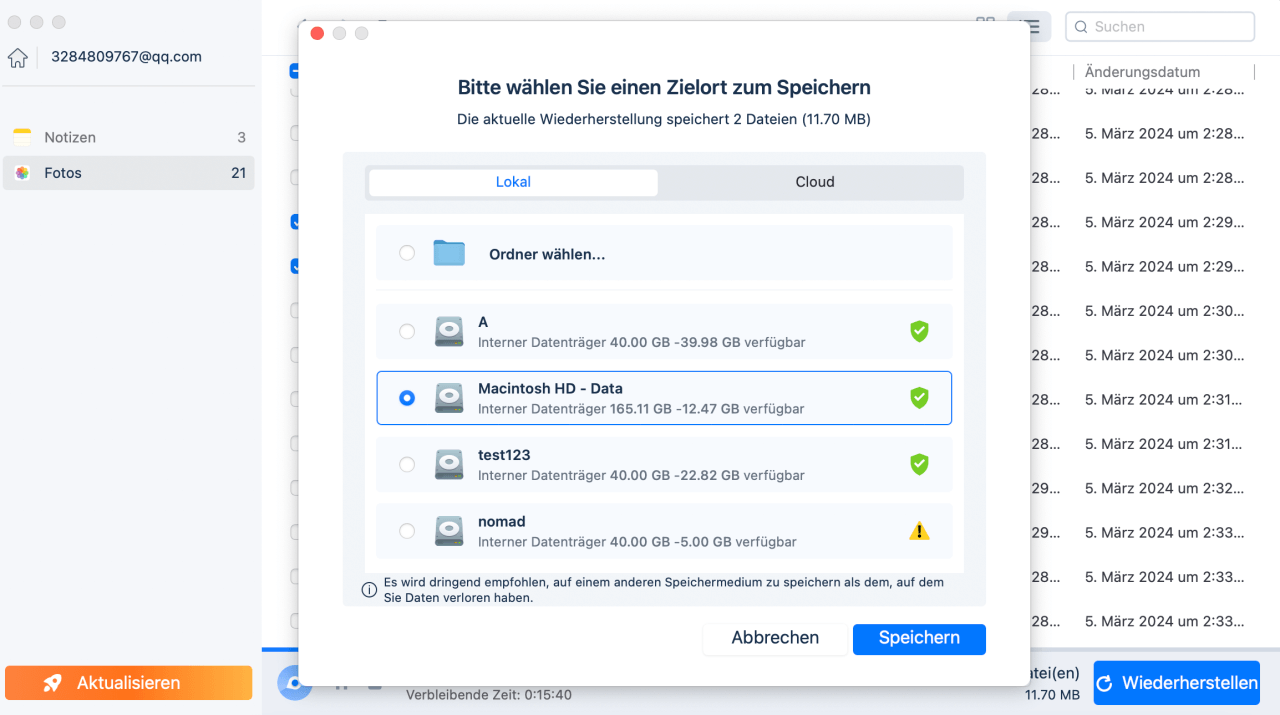Focus the Suchen search field
The image size is (1280, 715).
click(x=1160, y=27)
